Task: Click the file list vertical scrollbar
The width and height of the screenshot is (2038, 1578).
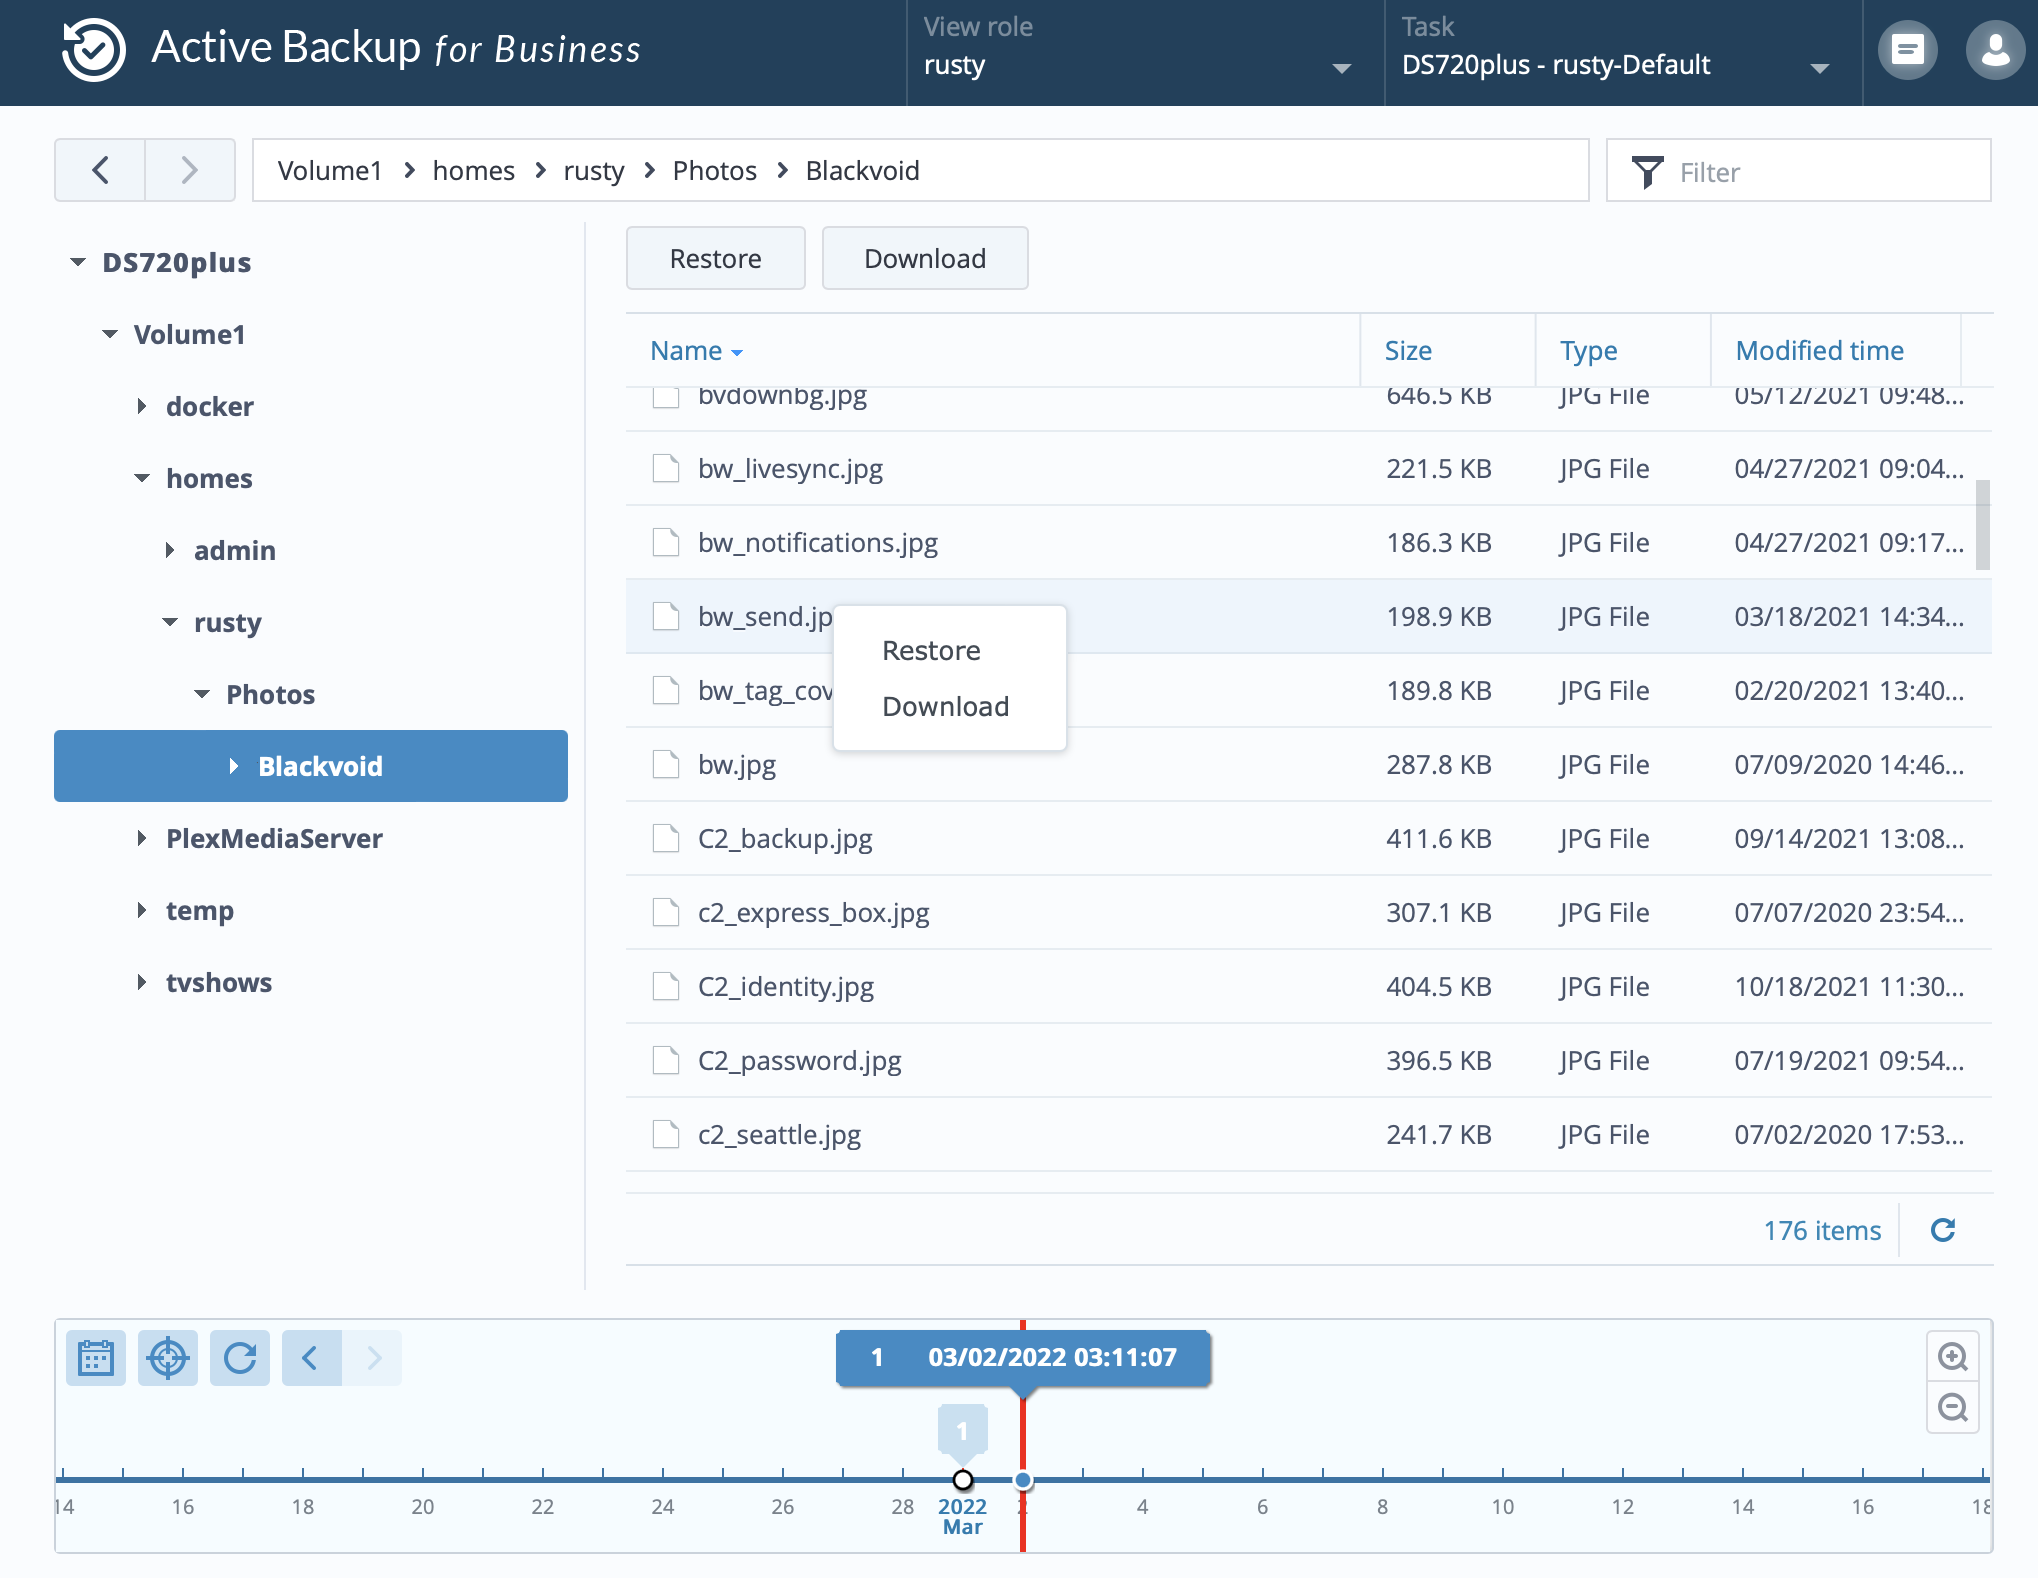Action: click(x=1982, y=525)
